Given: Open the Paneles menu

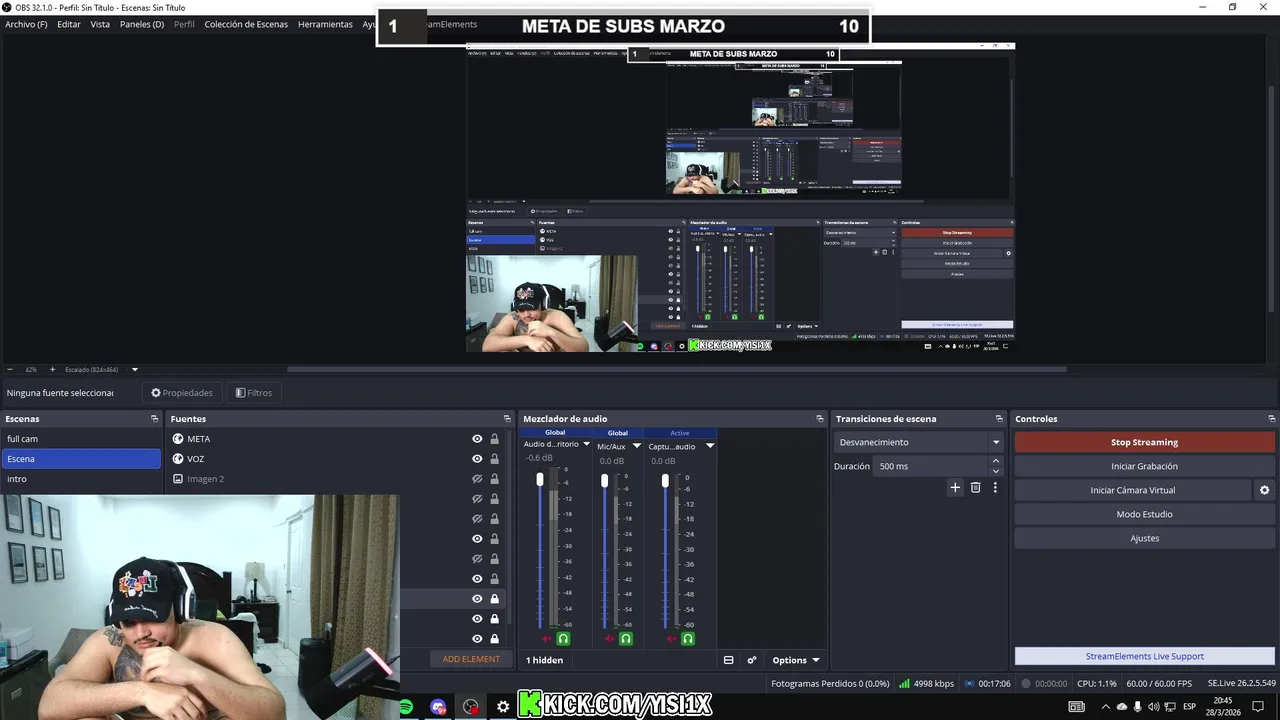Looking at the screenshot, I should point(142,24).
